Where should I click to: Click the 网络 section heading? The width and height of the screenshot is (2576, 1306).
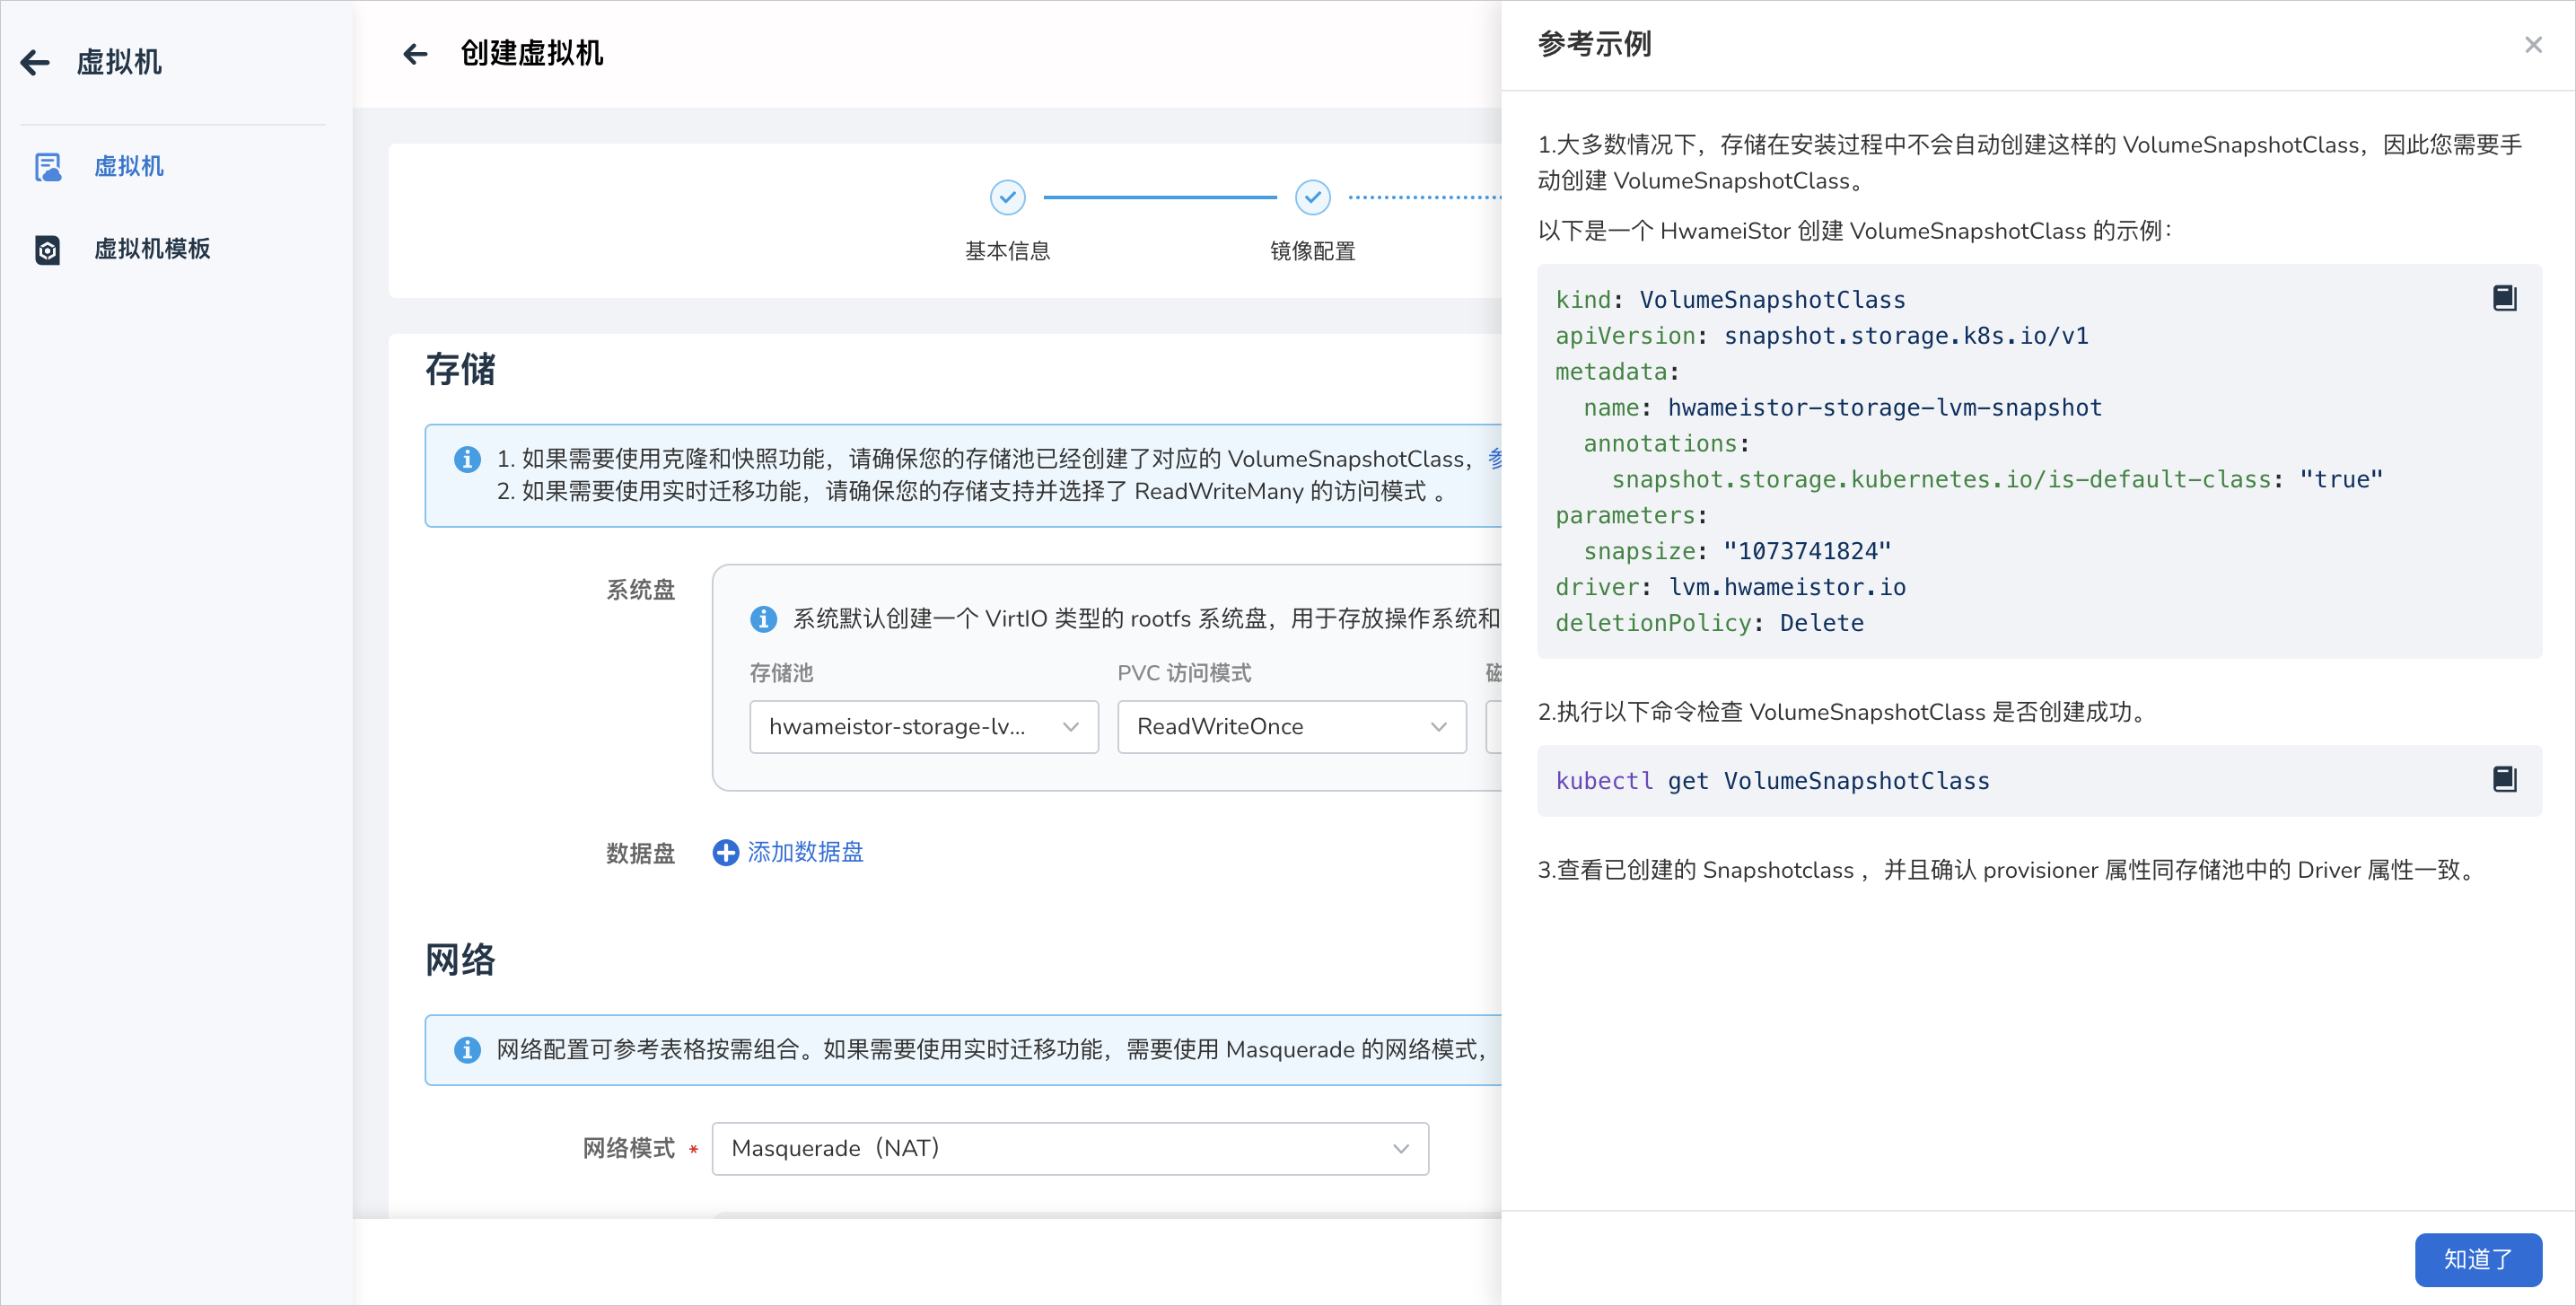click(460, 959)
